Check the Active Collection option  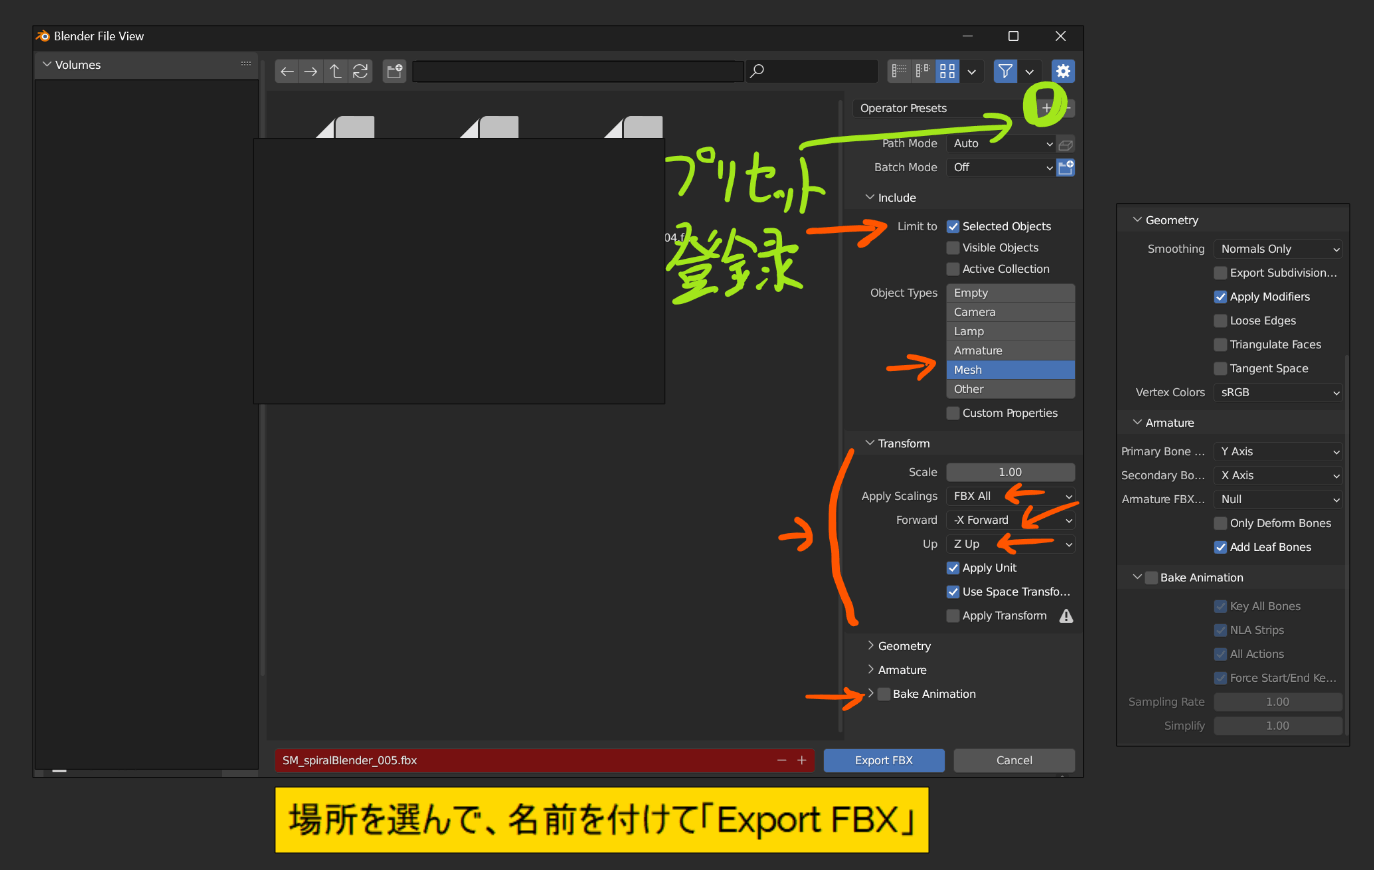pos(953,269)
